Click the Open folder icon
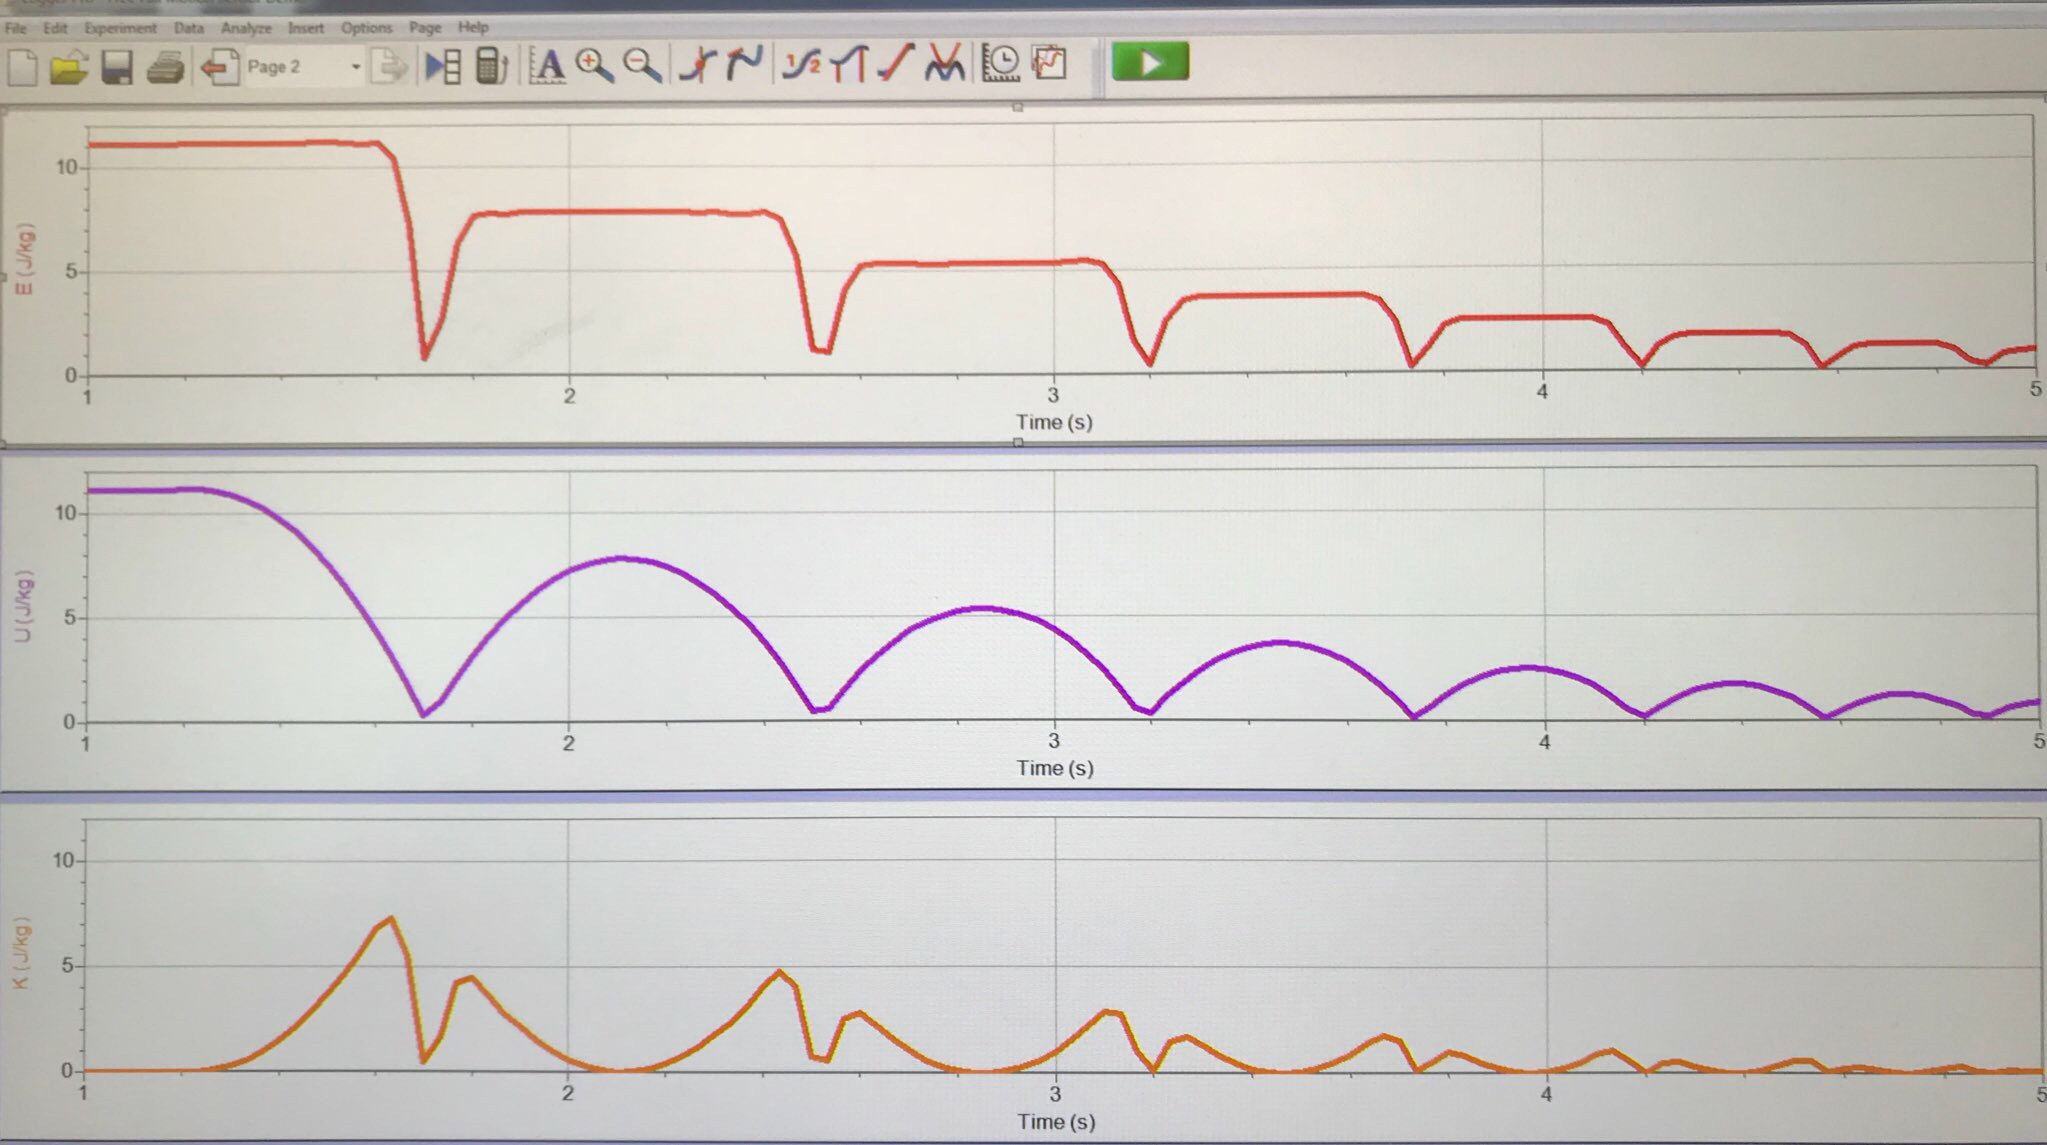Viewport: 2047px width, 1145px height. [68, 68]
